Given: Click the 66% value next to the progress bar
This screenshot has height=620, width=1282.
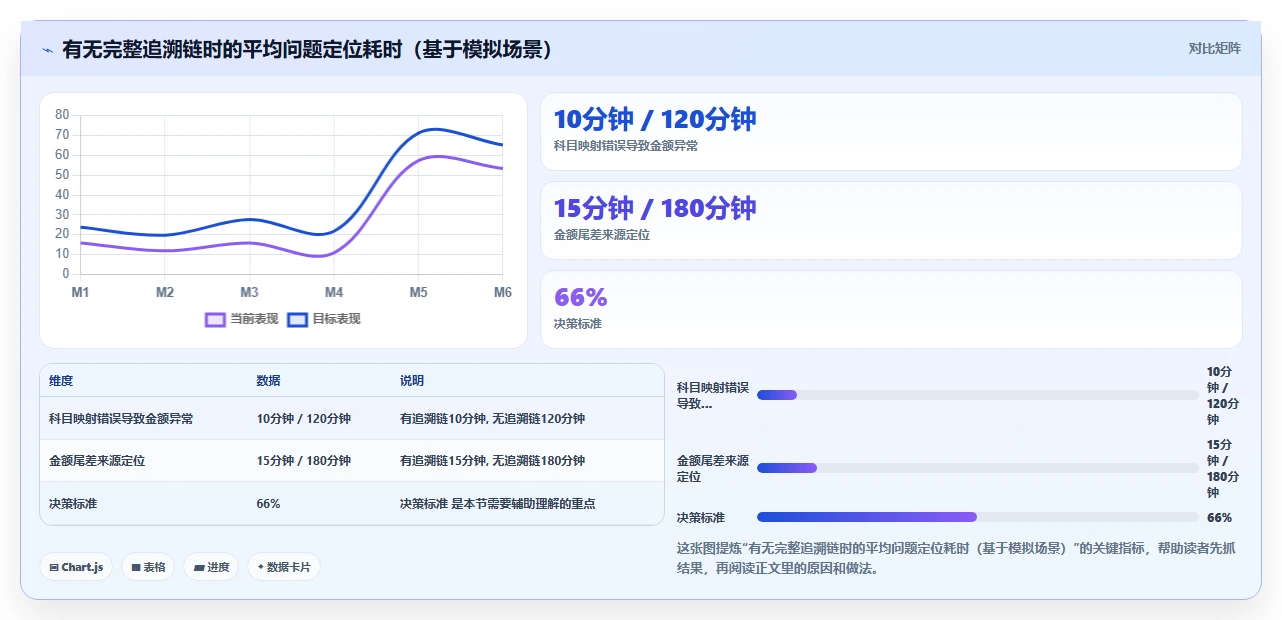Looking at the screenshot, I should pyautogui.click(x=1220, y=518).
